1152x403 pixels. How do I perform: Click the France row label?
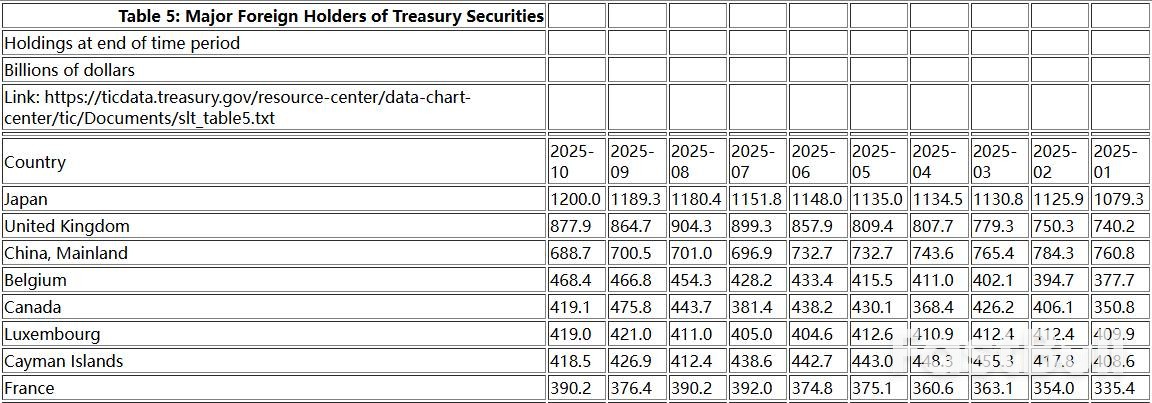click(30, 388)
